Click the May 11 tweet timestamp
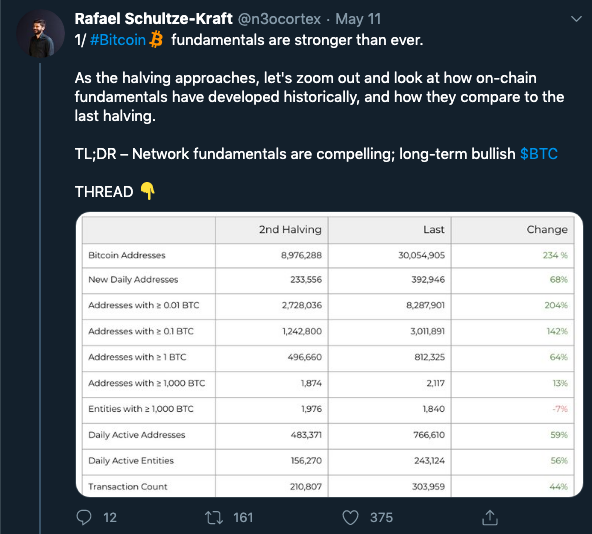The width and height of the screenshot is (592, 534). [x=358, y=19]
